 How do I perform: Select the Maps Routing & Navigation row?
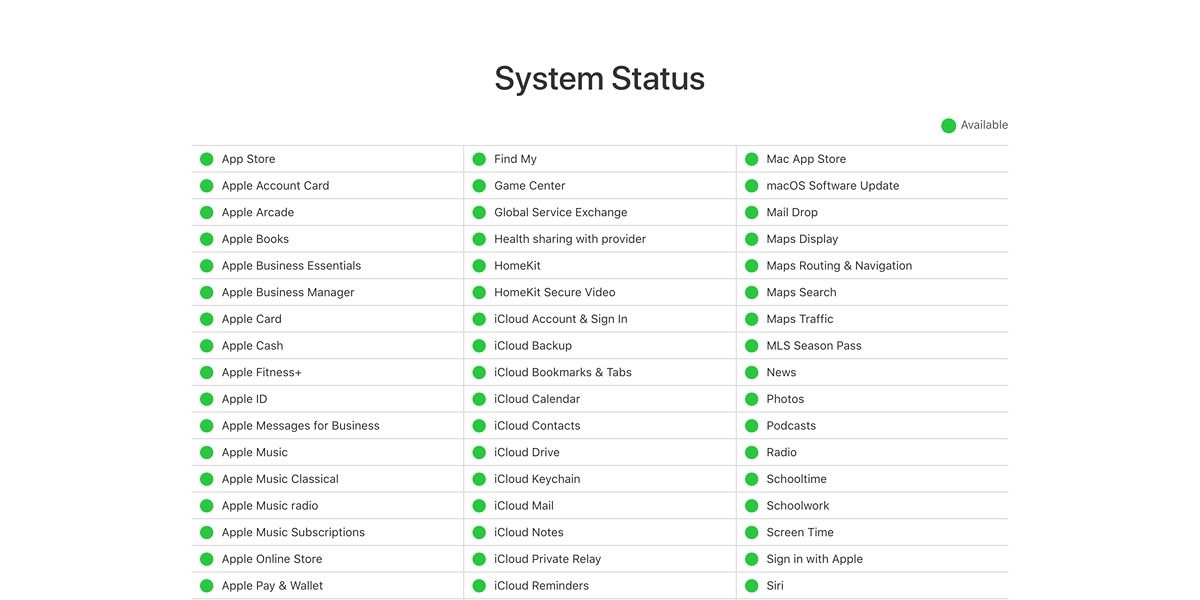(x=839, y=265)
